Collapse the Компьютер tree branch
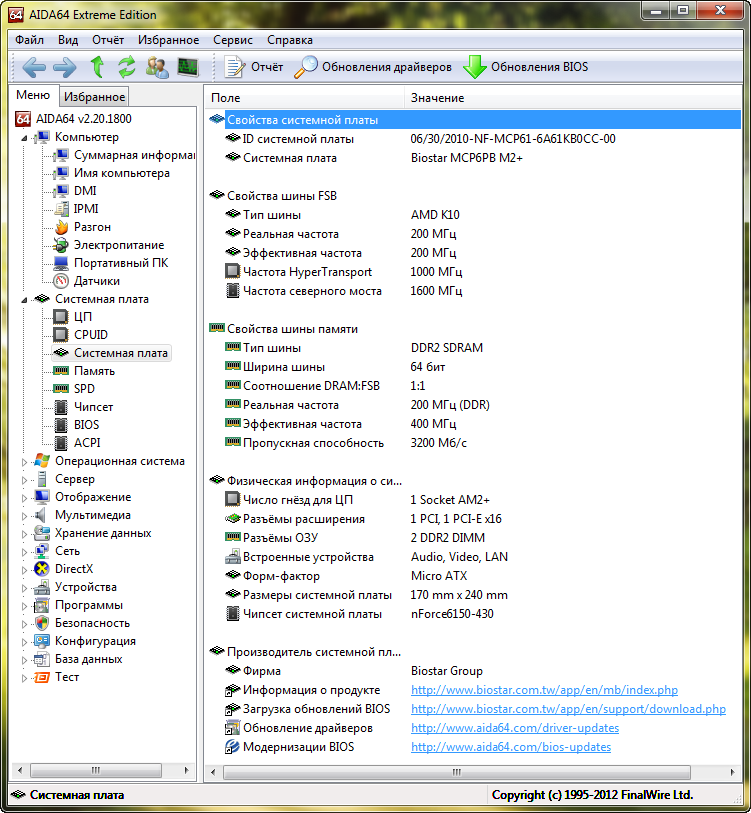751x813 pixels. coord(24,138)
